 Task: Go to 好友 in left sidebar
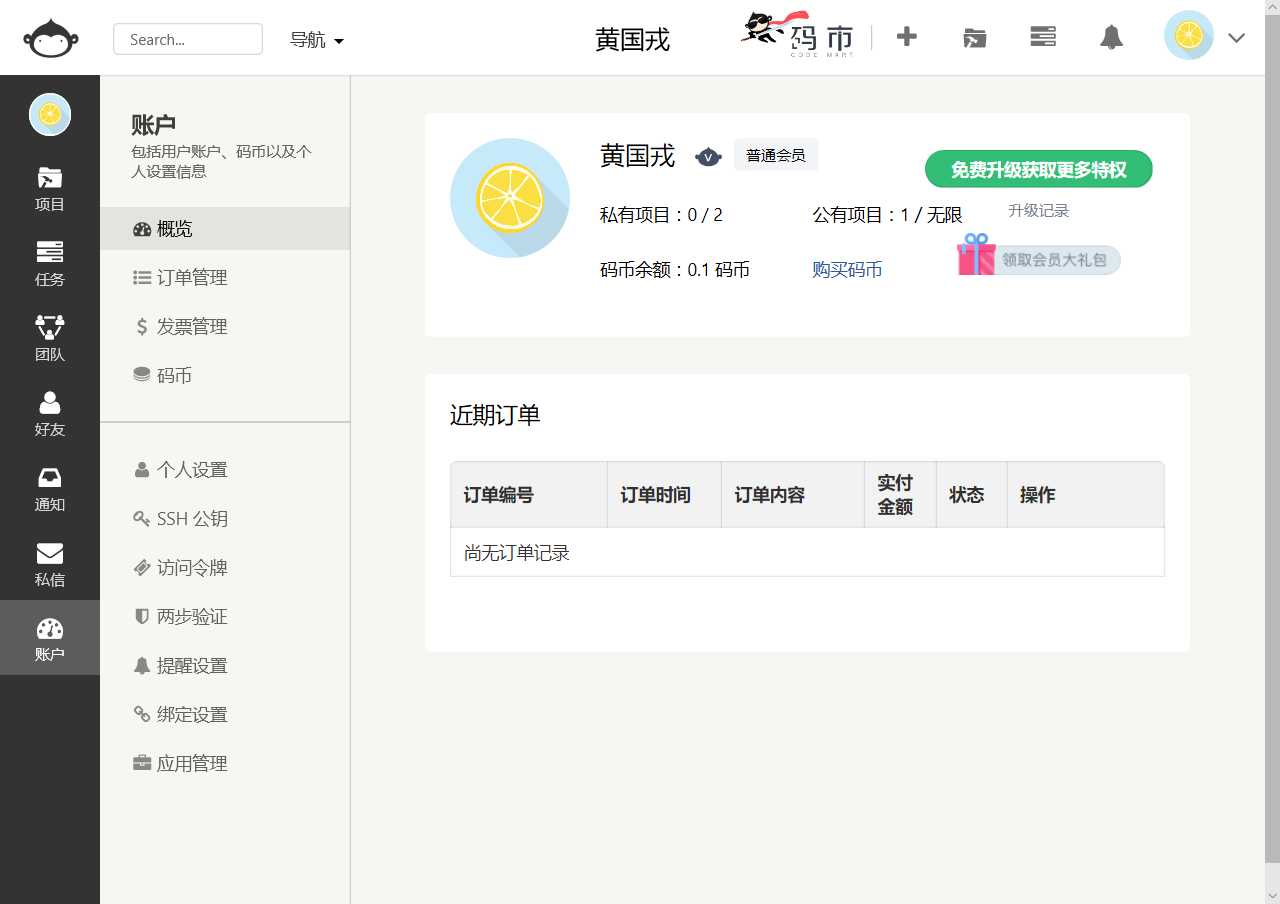[50, 414]
